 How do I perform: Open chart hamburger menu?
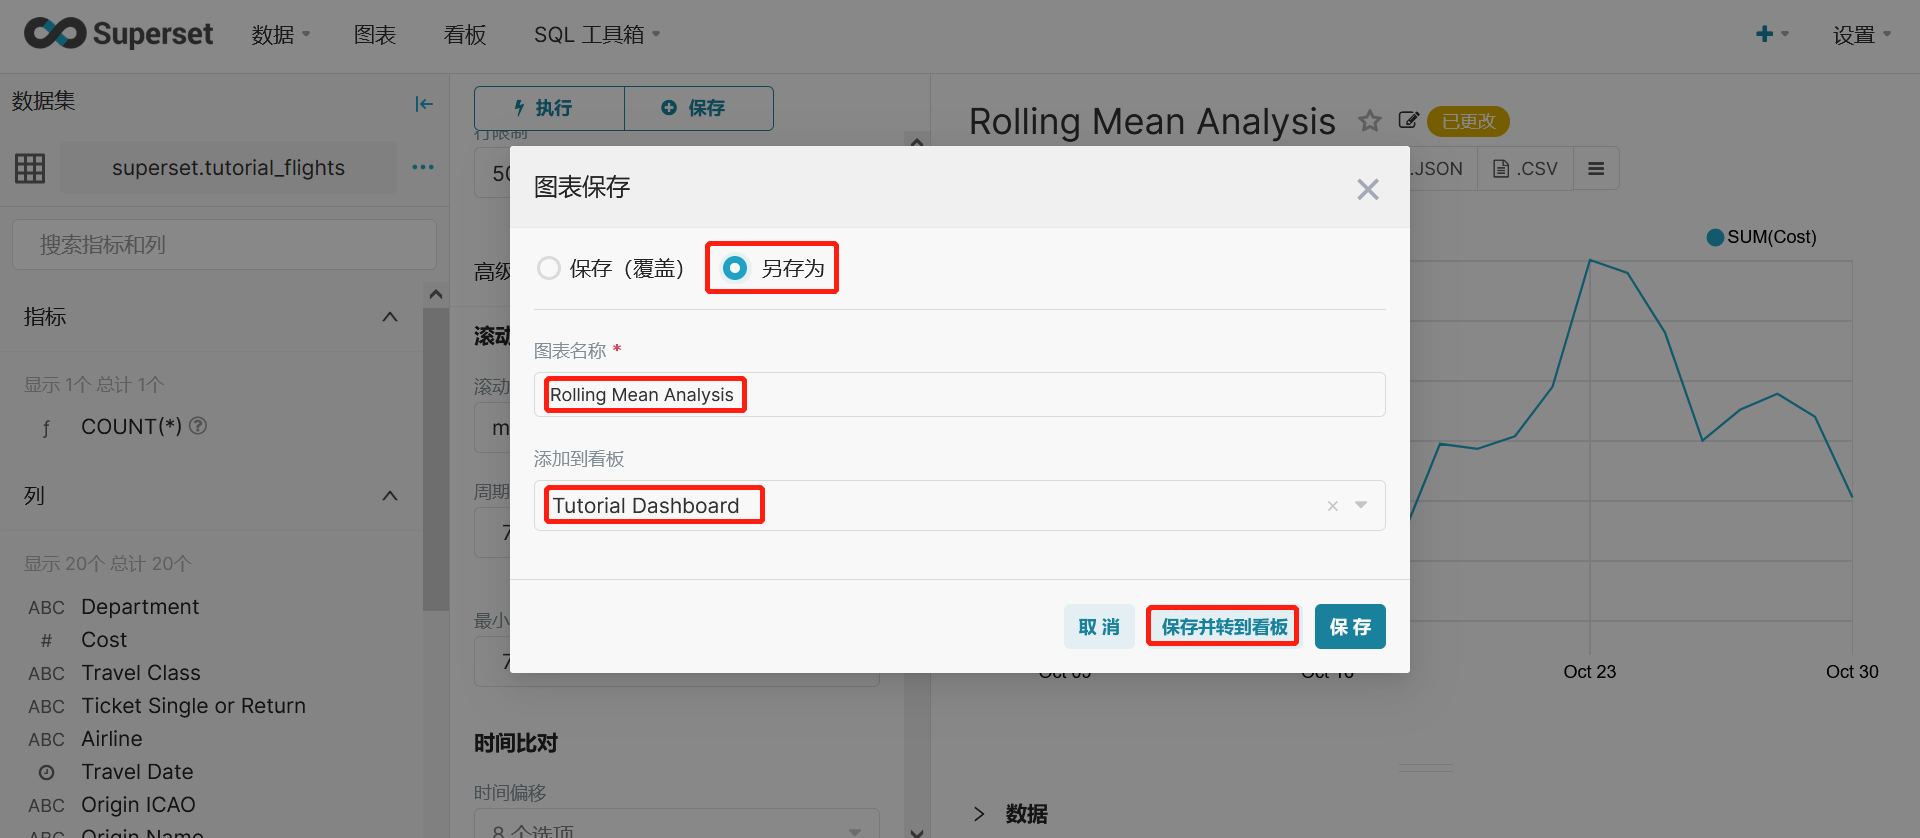coord(1596,169)
